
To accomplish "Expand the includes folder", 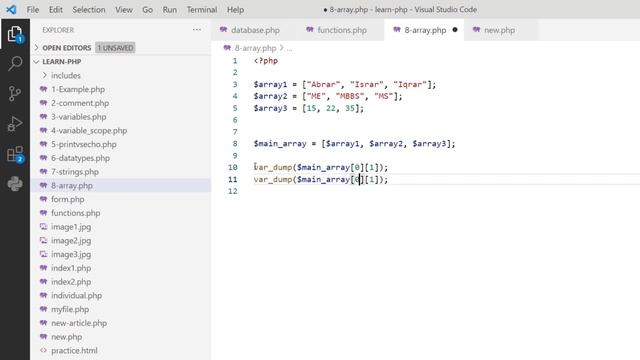I will 45,75.
